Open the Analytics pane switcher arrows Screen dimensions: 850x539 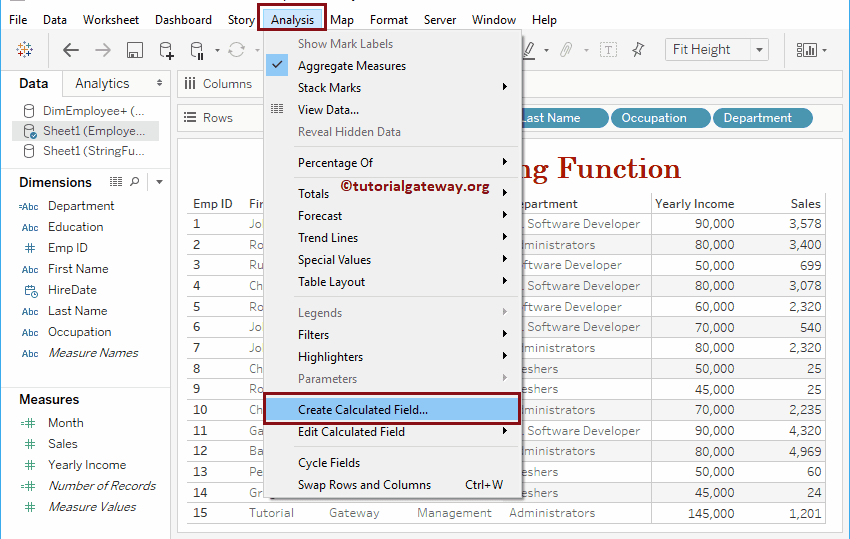pyautogui.click(x=159, y=83)
